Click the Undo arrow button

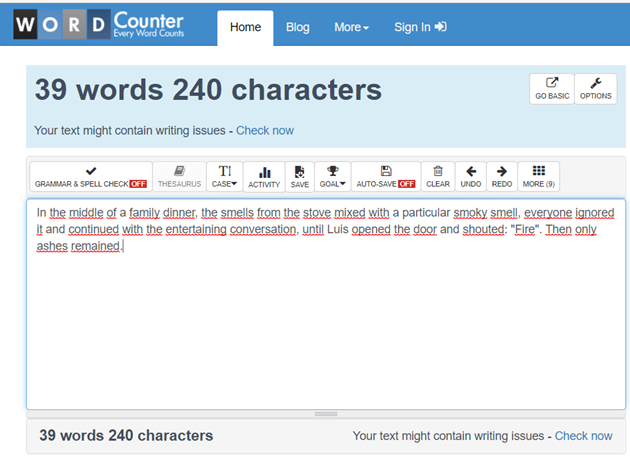coord(471,177)
